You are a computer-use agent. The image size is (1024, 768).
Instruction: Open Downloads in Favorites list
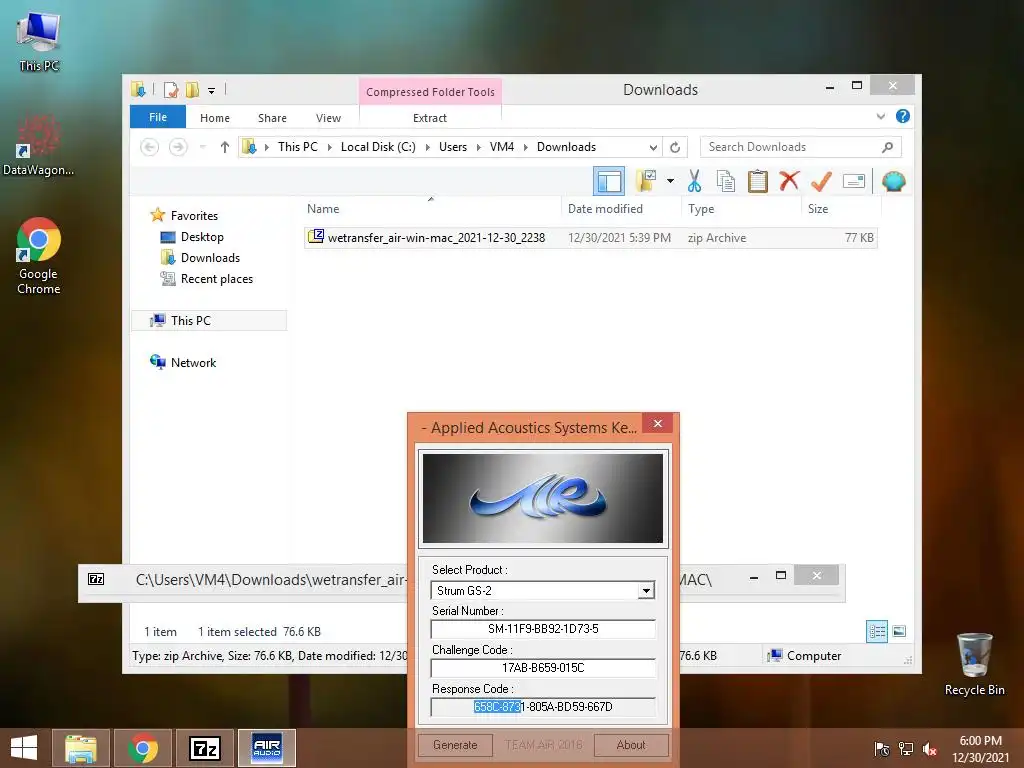pos(210,257)
